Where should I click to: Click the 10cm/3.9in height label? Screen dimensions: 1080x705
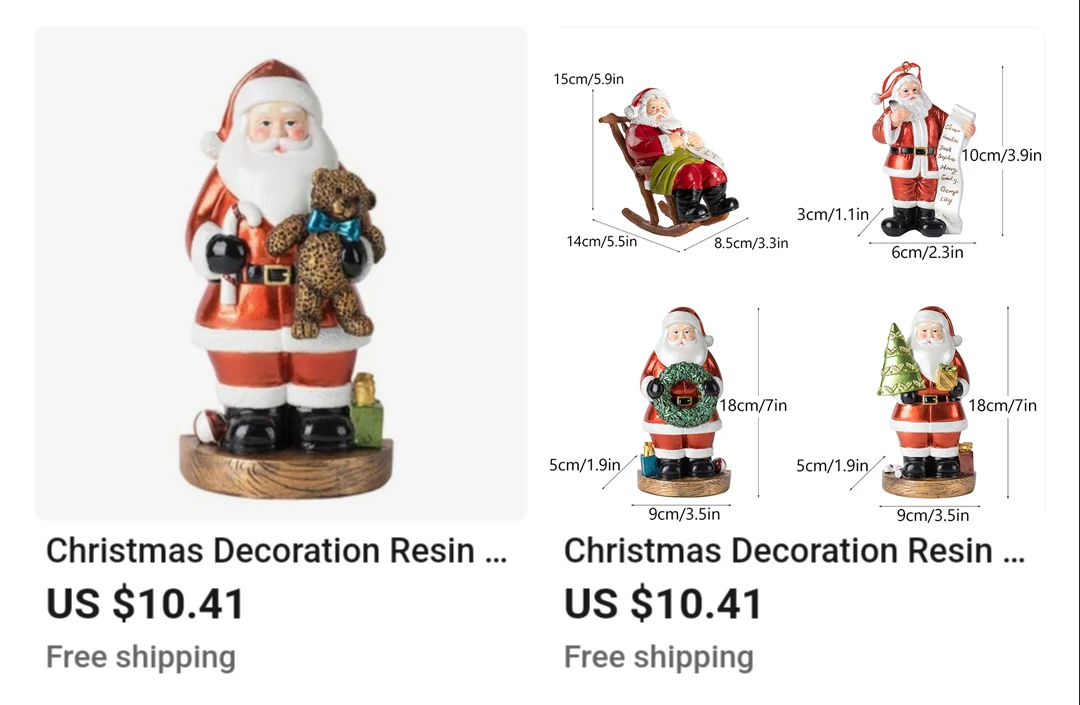[x=1001, y=156]
